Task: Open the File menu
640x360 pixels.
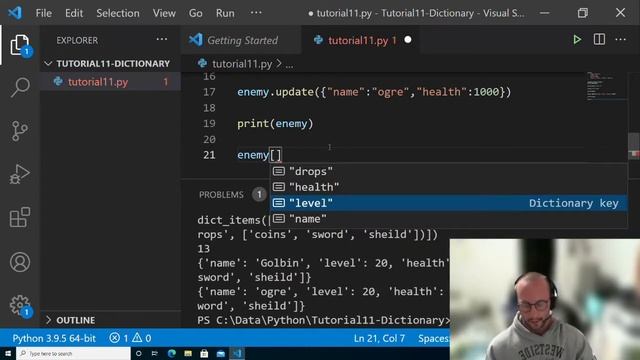Action: pos(44,13)
